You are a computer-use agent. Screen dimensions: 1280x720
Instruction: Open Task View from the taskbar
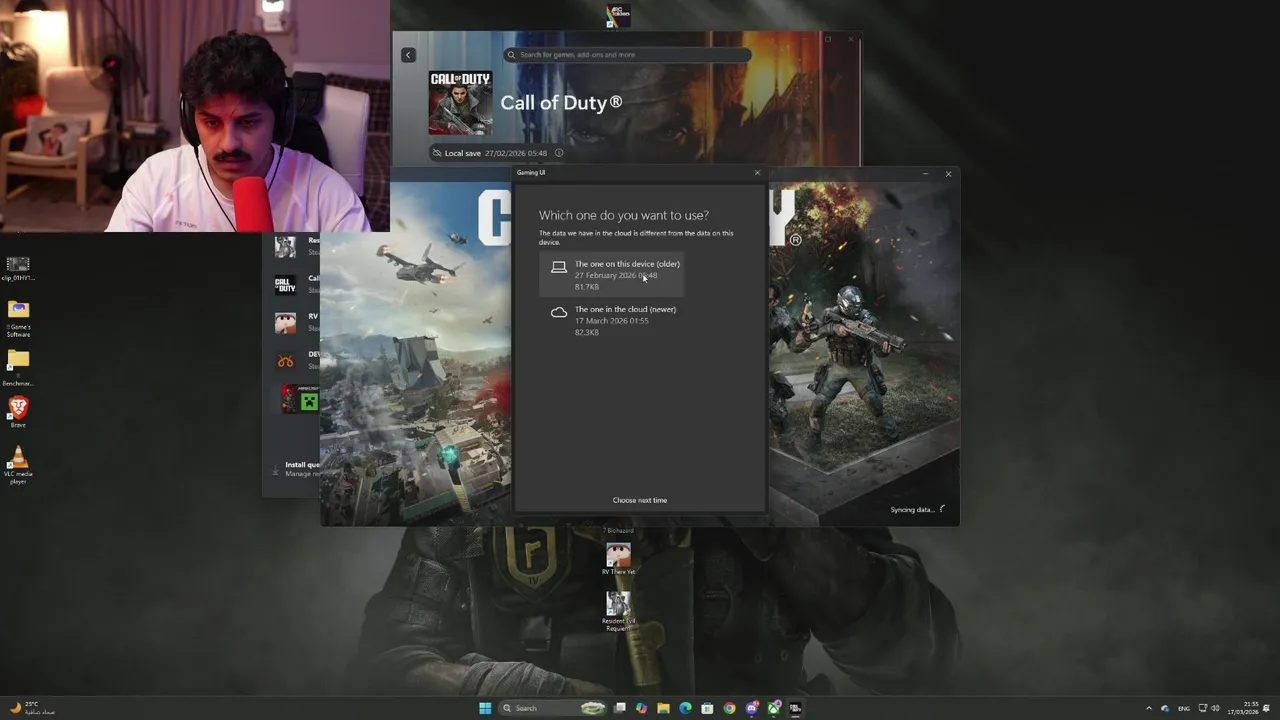(x=620, y=708)
